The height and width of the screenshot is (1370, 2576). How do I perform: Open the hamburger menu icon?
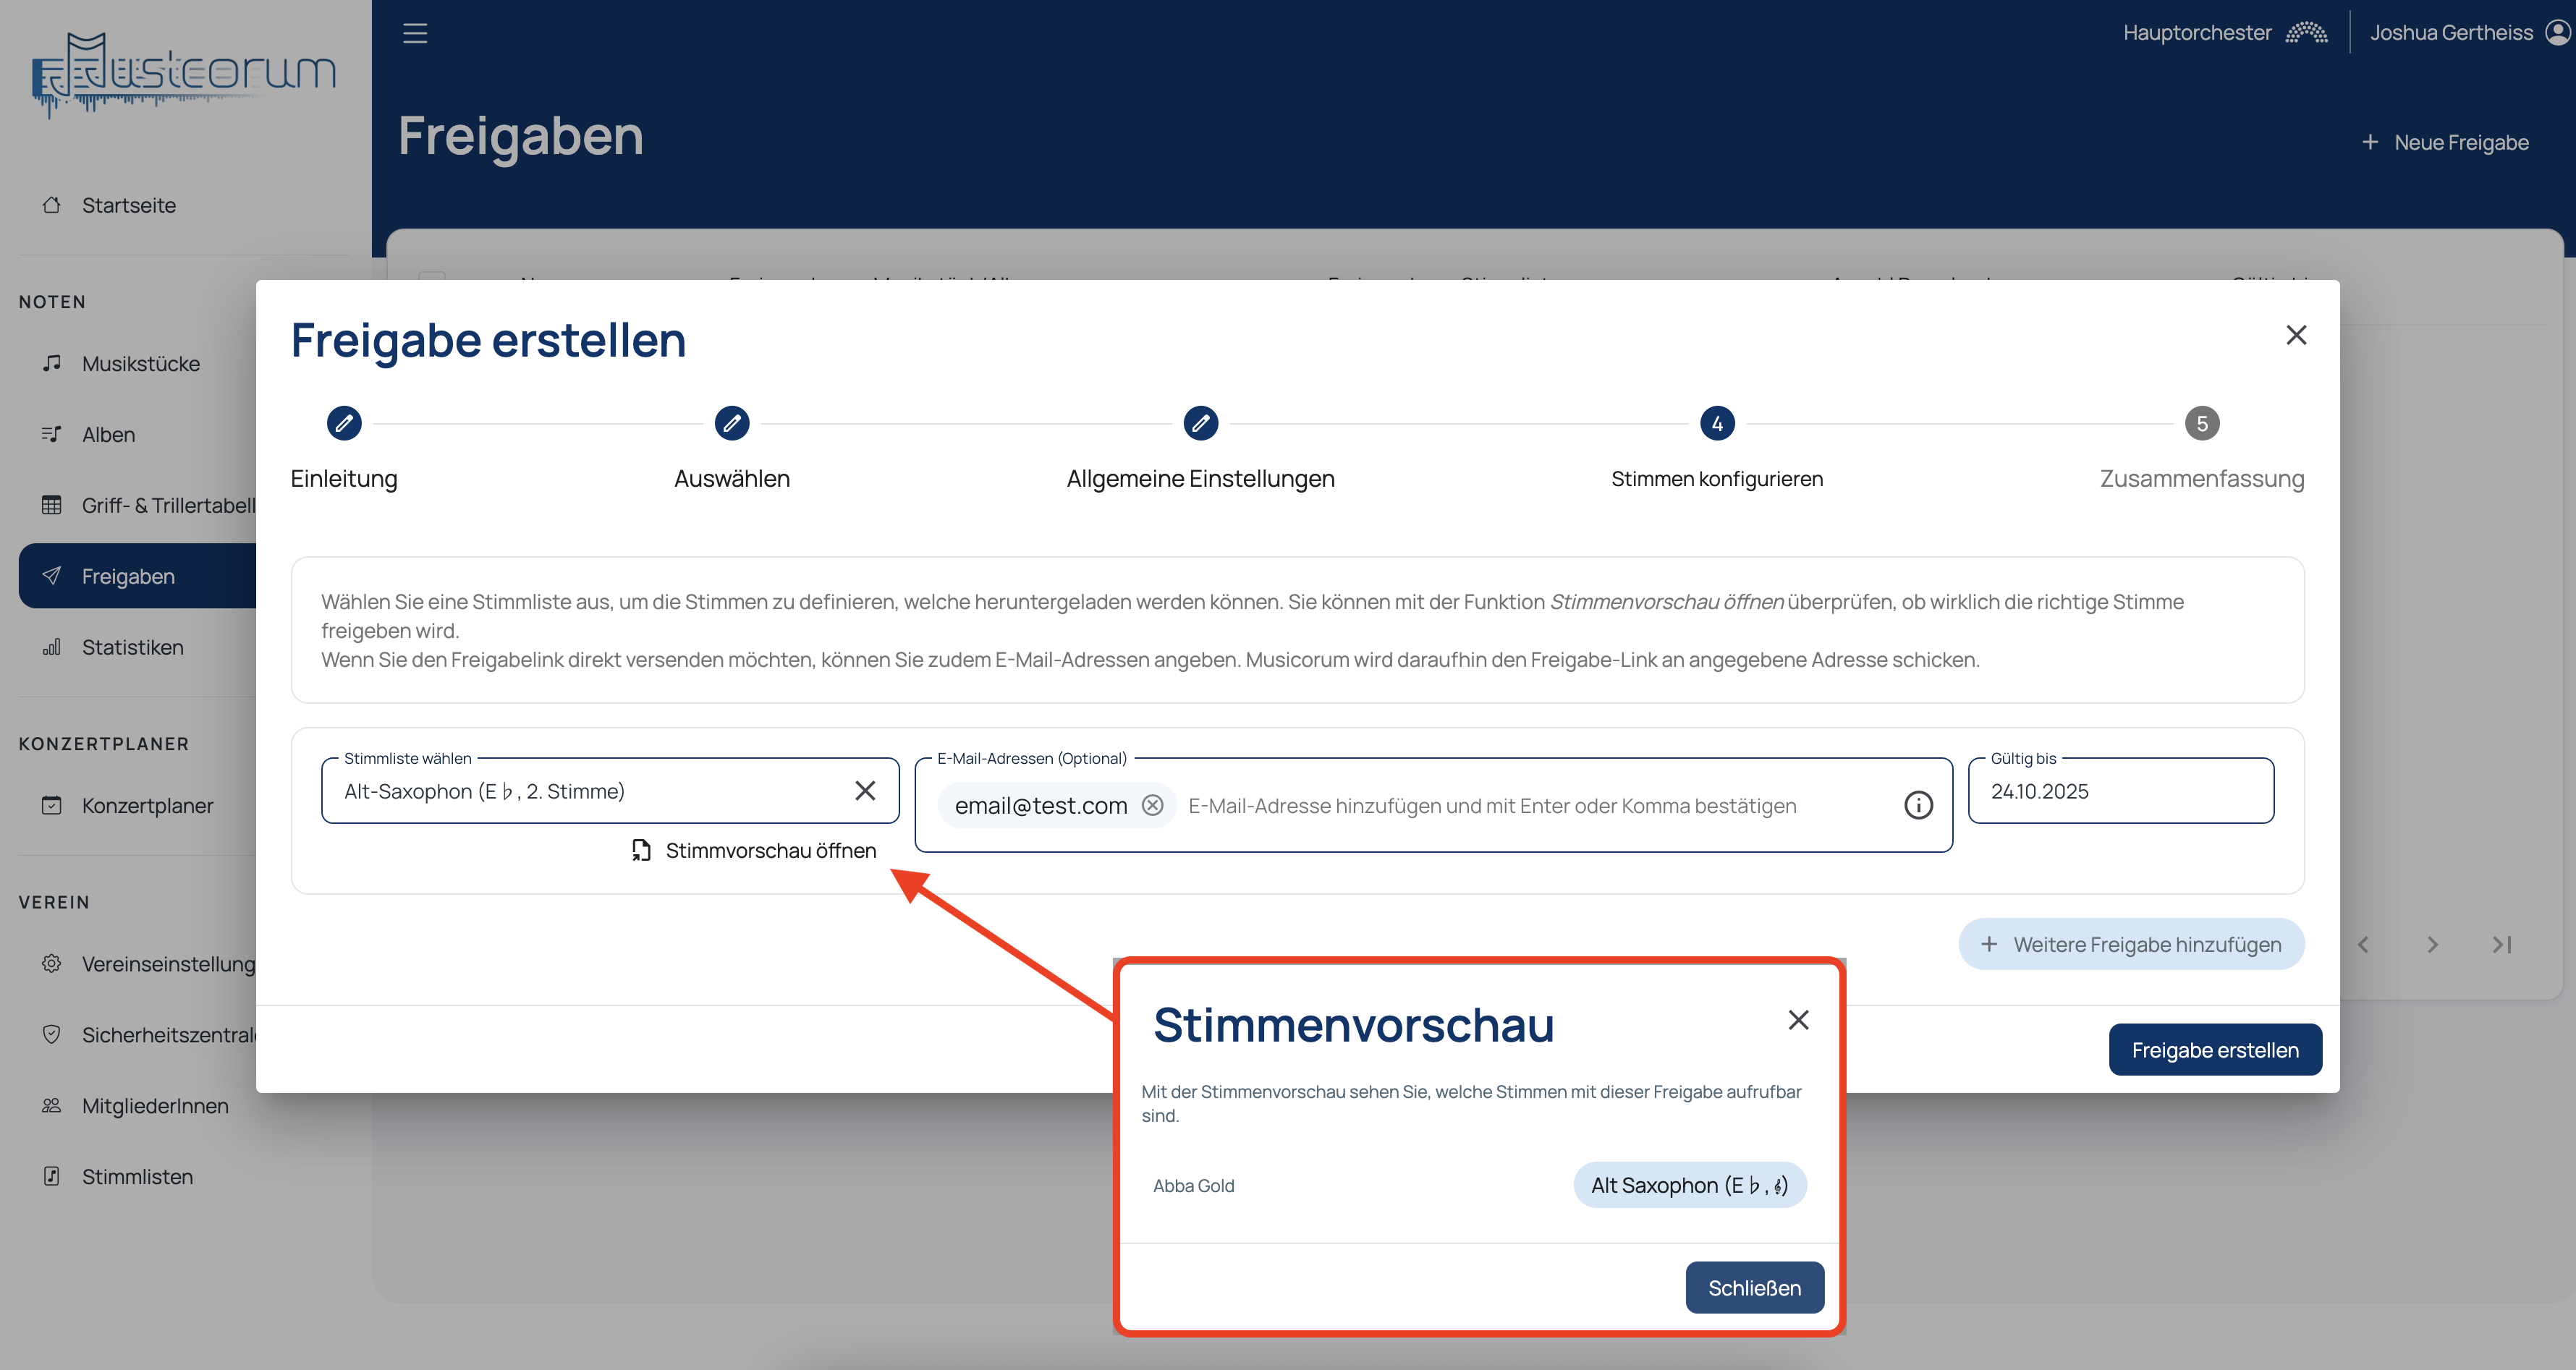click(415, 33)
